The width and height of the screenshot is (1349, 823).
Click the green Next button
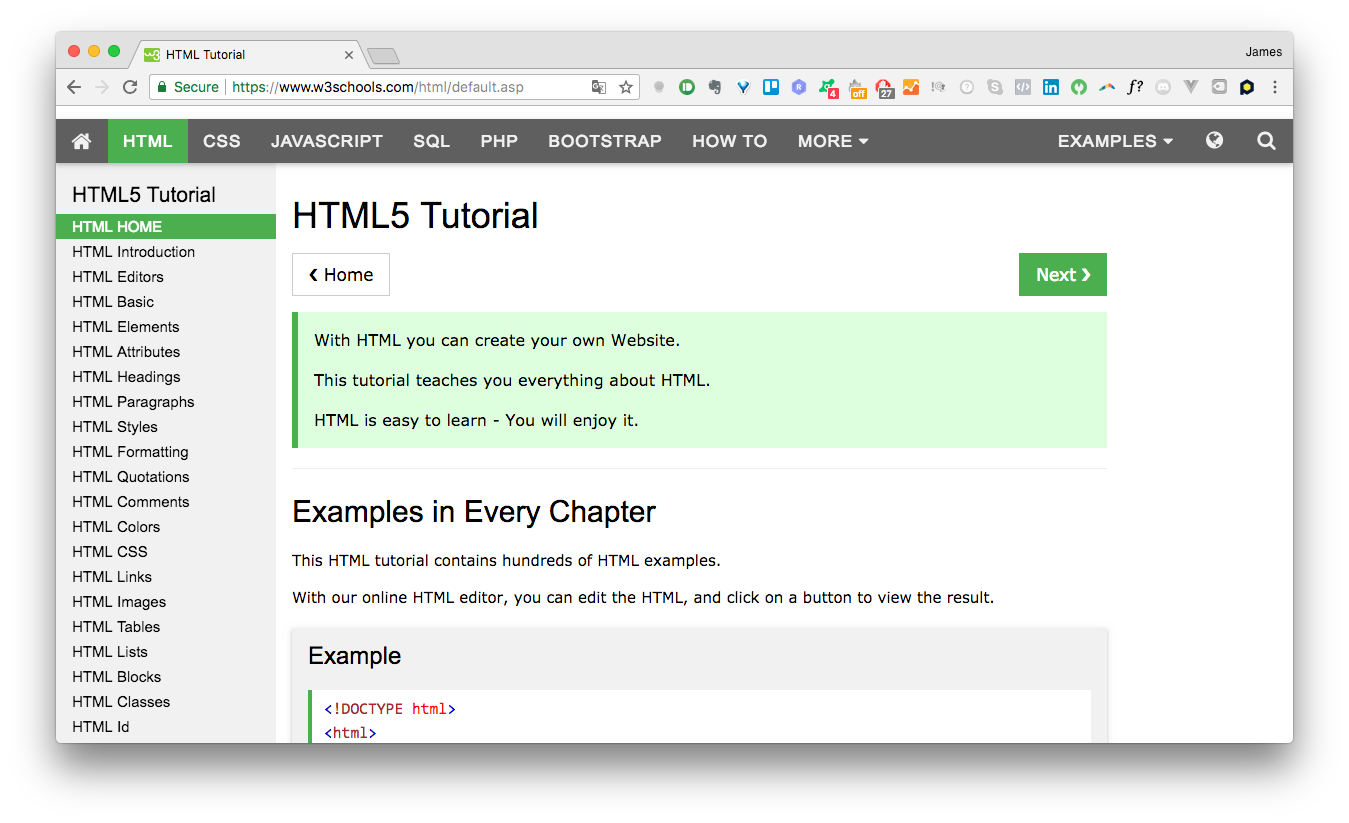(1063, 275)
